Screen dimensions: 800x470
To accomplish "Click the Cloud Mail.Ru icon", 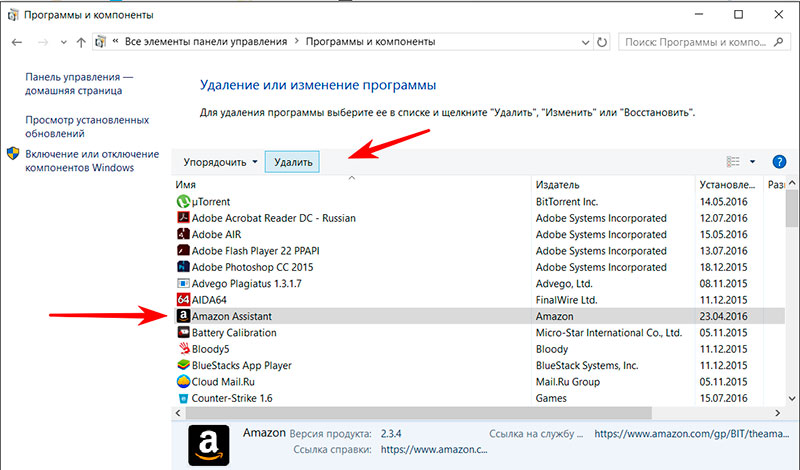I will 183,381.
